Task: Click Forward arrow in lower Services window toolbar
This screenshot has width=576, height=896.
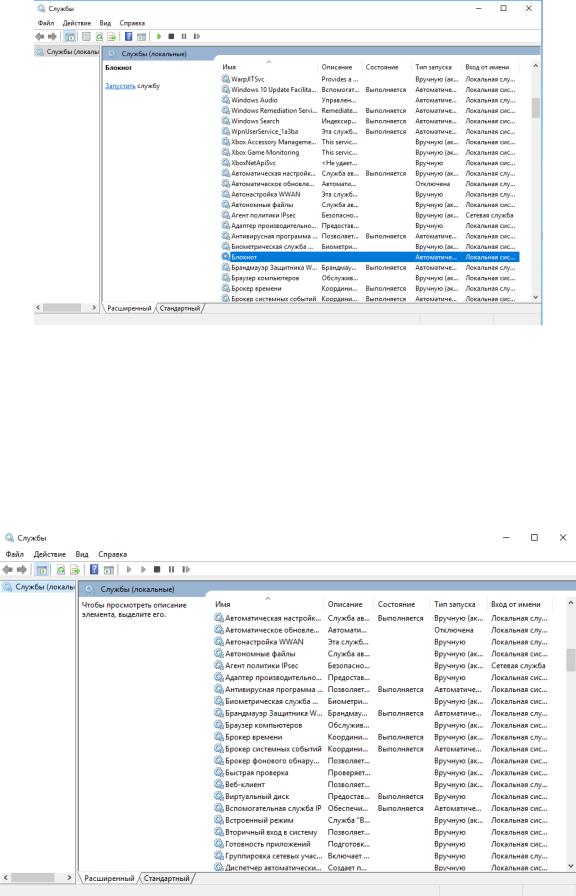Action: pyautogui.click(x=22, y=569)
